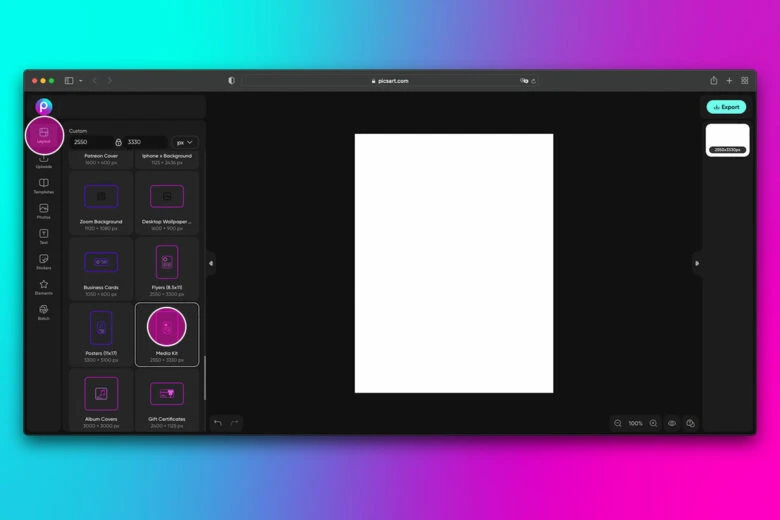This screenshot has width=780, height=520.
Task: Toggle the aspect ratio lock icon
Action: [118, 142]
